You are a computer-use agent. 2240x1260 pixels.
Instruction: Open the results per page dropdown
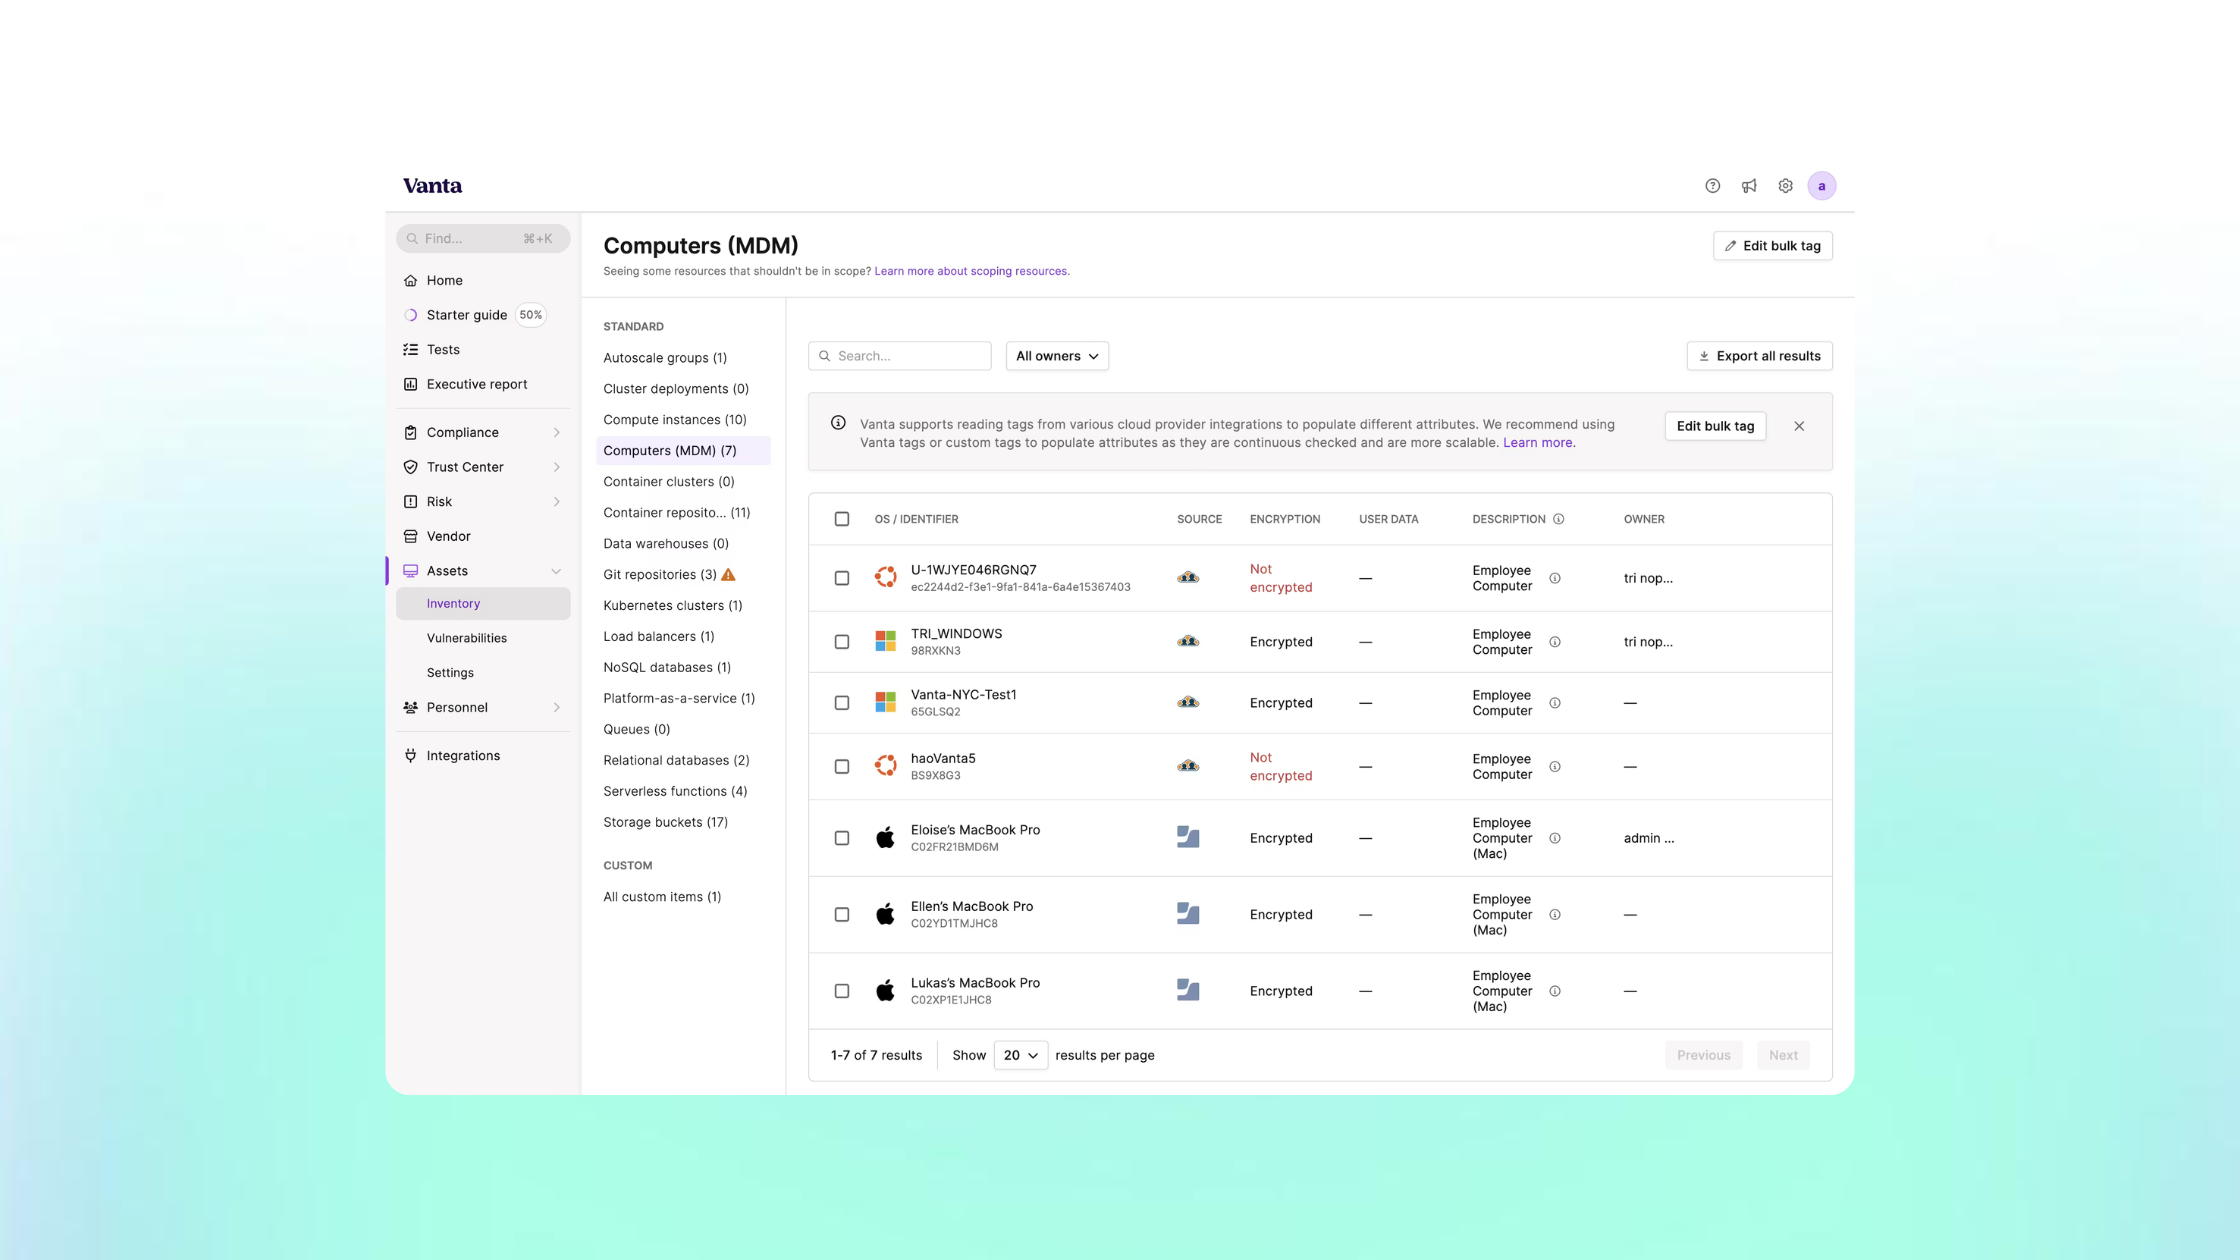pyautogui.click(x=1020, y=1055)
